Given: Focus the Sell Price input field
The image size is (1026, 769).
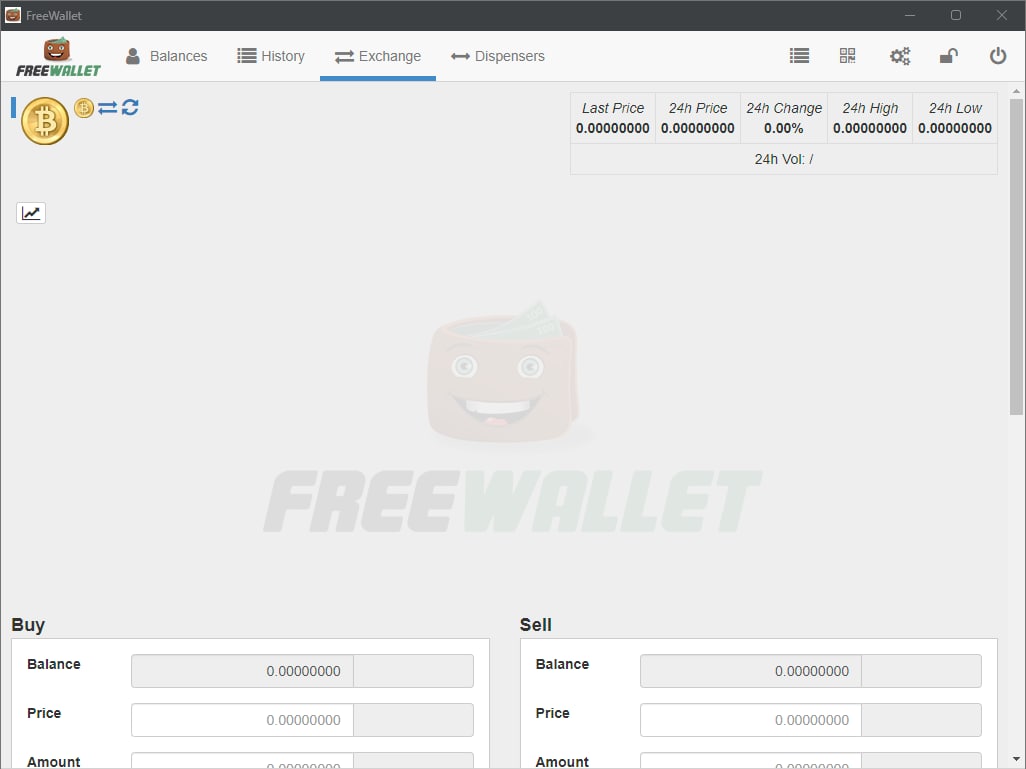Looking at the screenshot, I should coord(751,720).
